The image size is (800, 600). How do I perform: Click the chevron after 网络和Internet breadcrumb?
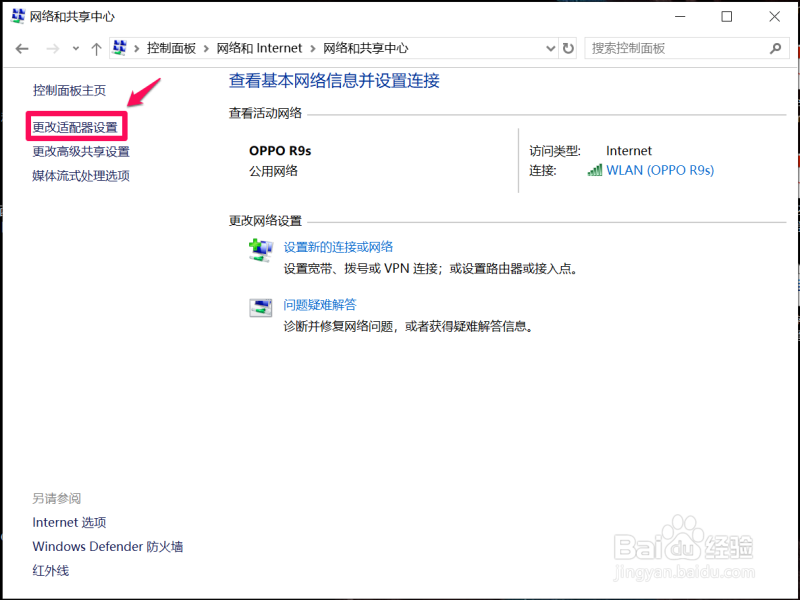310,48
